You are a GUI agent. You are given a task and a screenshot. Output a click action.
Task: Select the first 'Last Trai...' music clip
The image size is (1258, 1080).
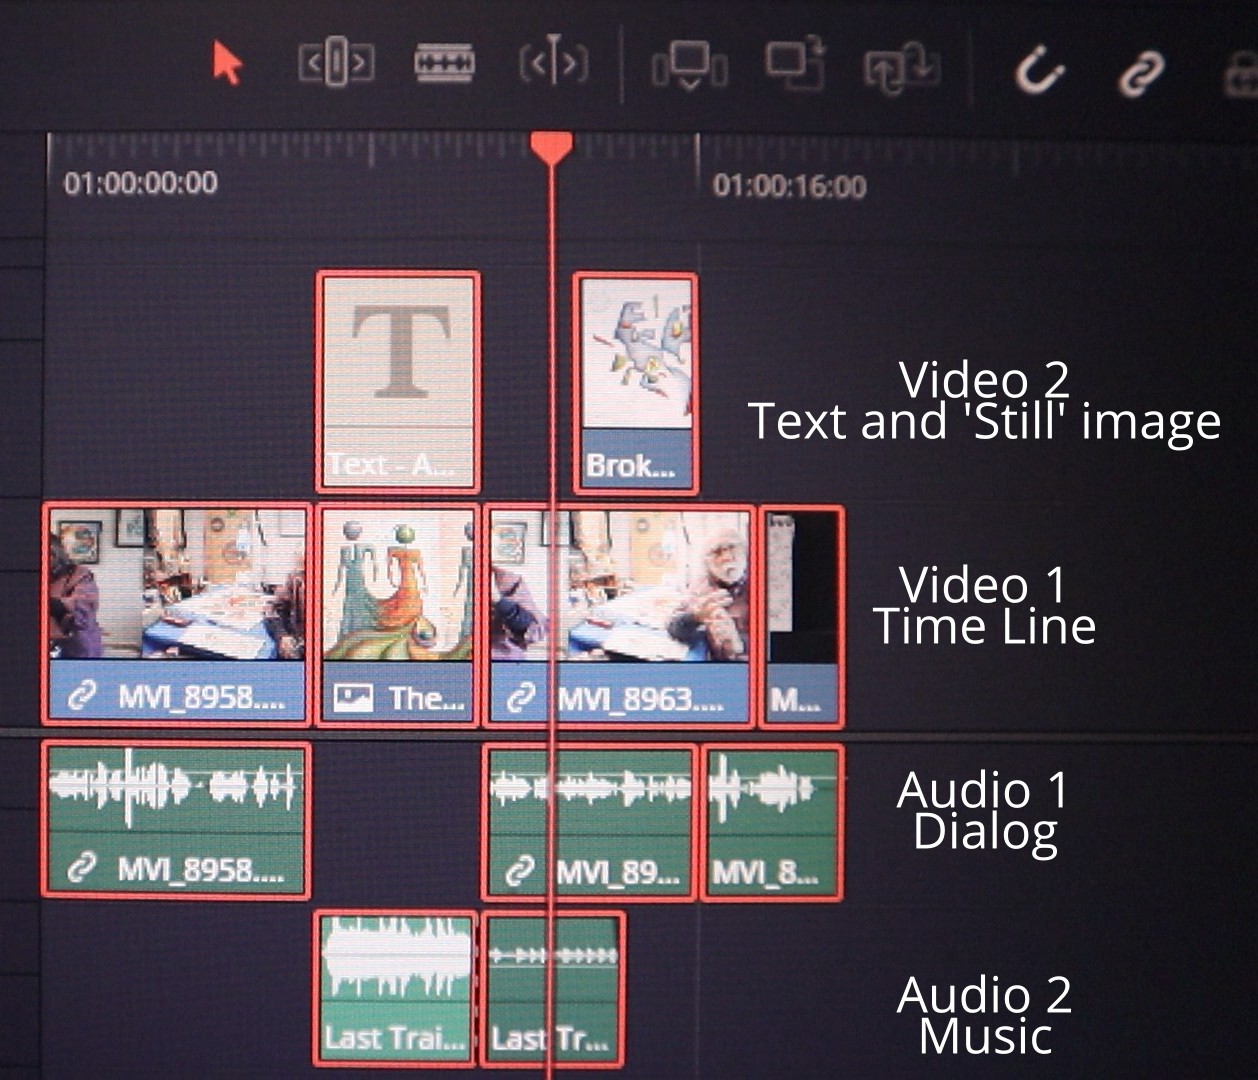(x=397, y=988)
